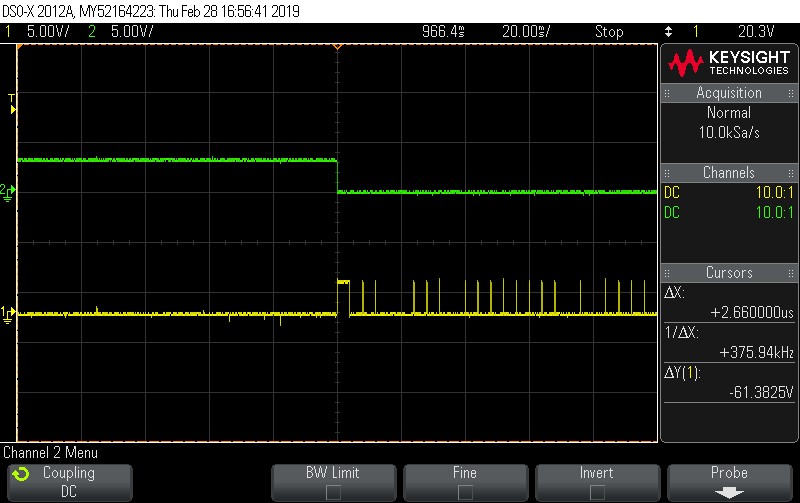Click the Probe softkey down arrow
Screen dimensions: 800x503
click(728, 492)
